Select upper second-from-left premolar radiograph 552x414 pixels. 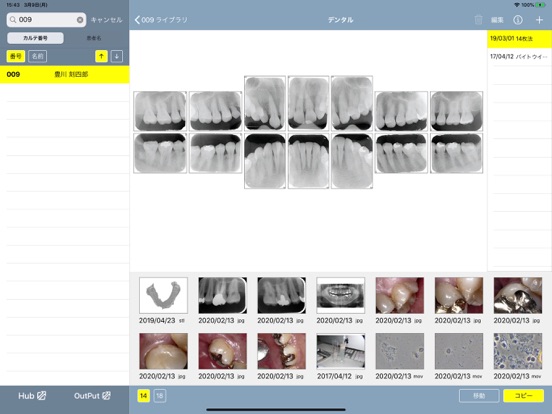point(215,111)
